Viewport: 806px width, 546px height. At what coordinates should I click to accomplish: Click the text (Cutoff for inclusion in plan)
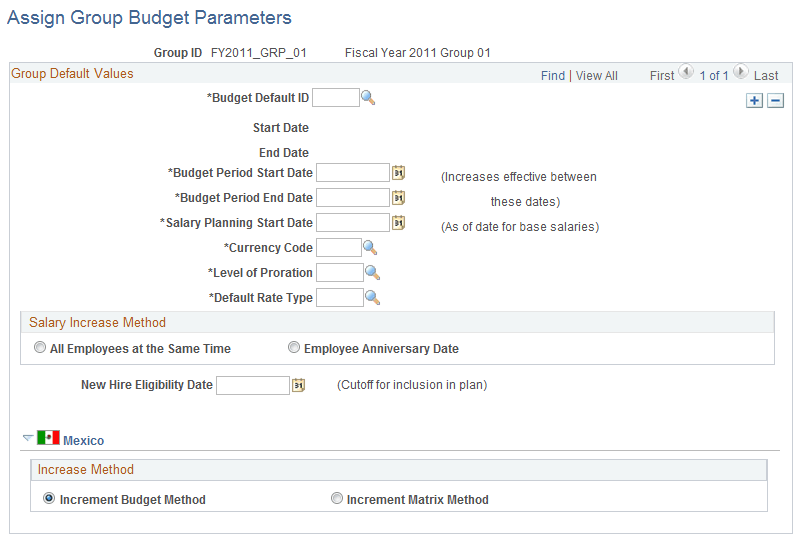click(412, 385)
